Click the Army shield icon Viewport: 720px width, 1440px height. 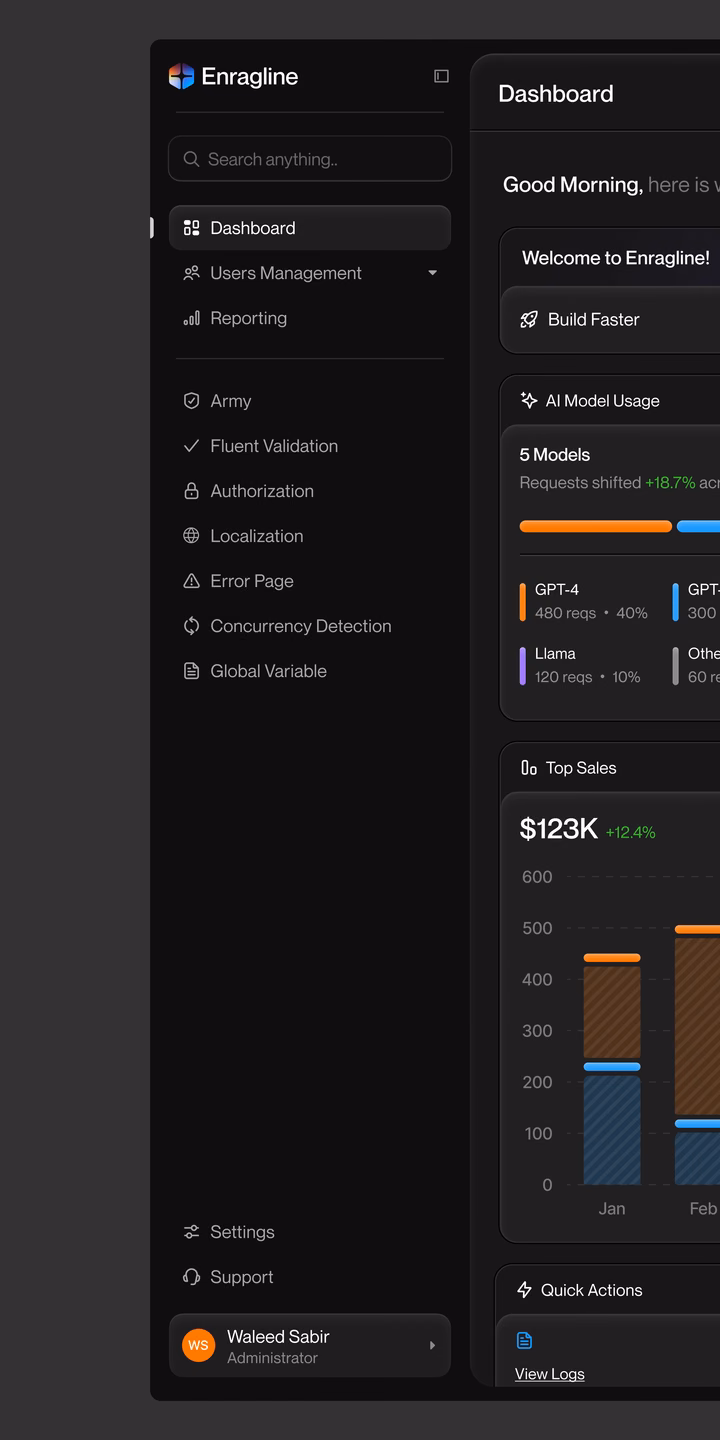click(191, 401)
